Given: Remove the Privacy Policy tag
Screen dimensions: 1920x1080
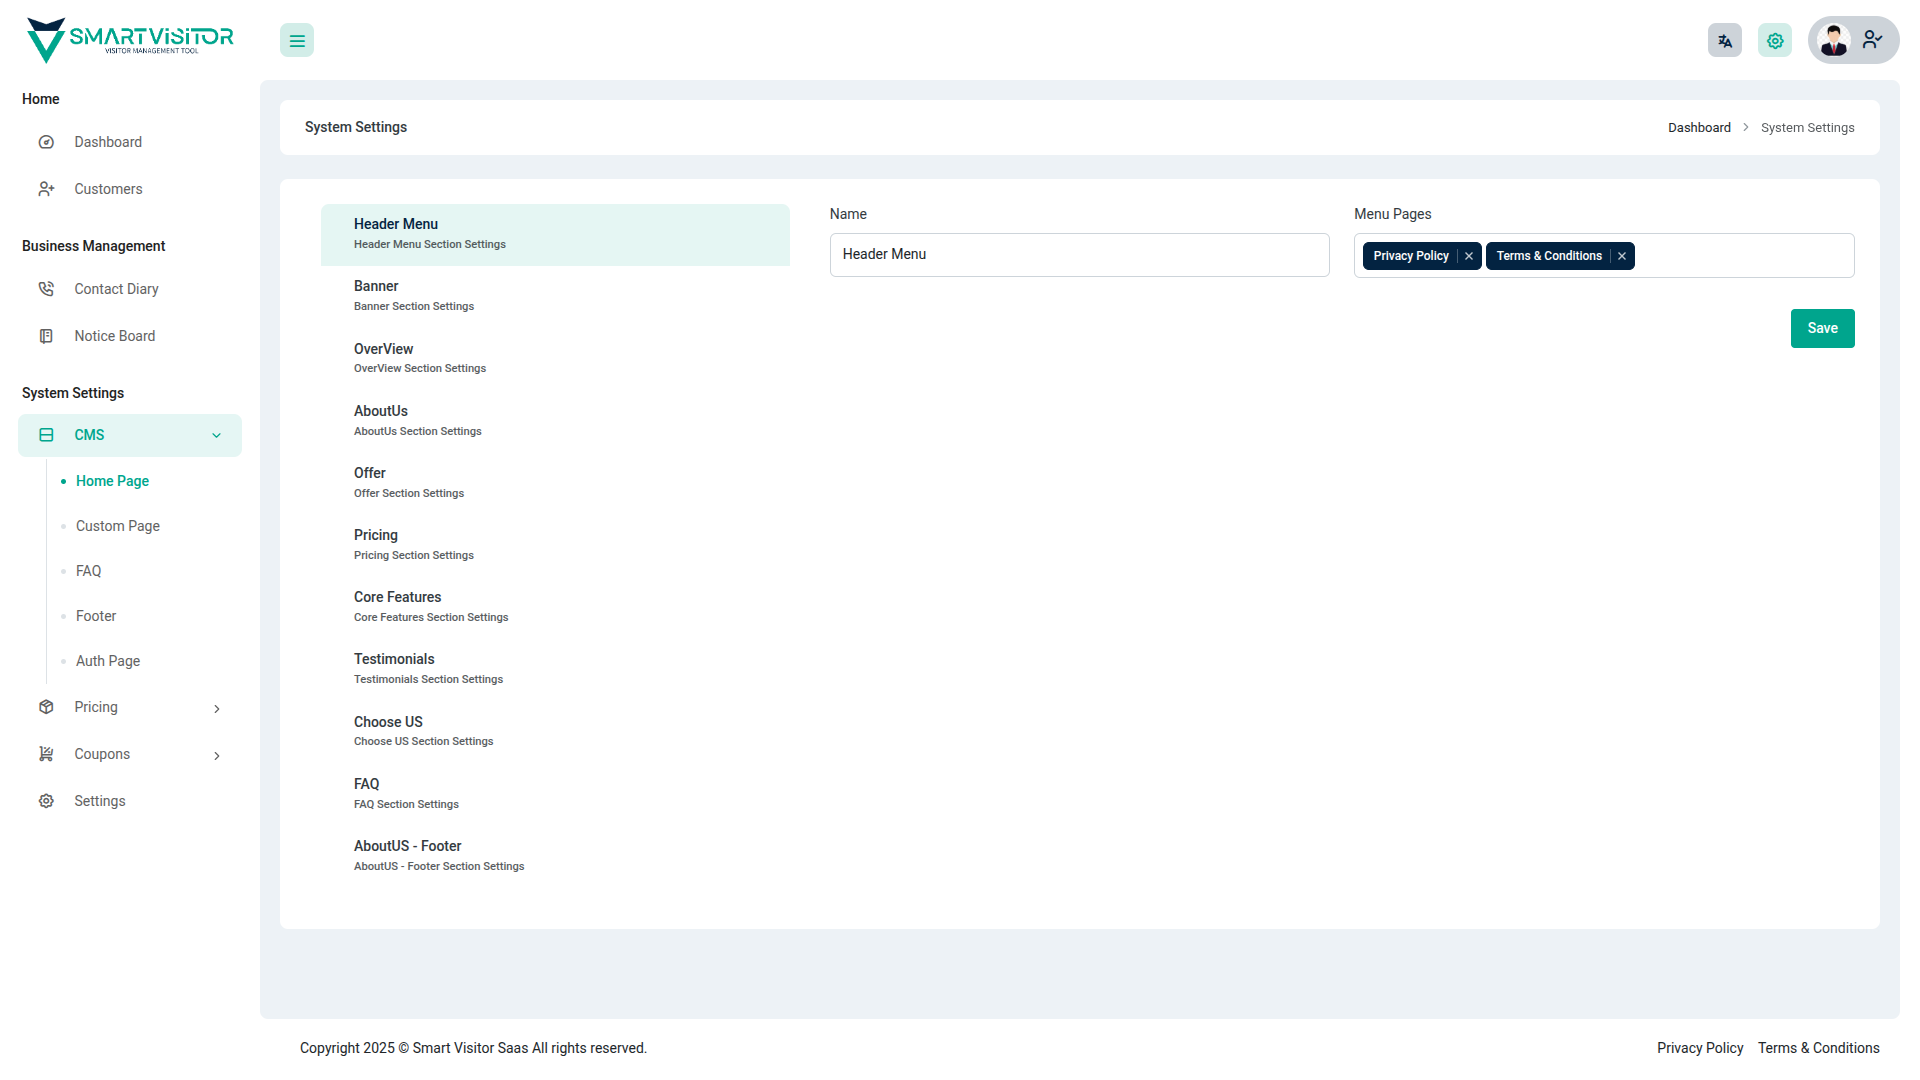Looking at the screenshot, I should click(x=1469, y=256).
